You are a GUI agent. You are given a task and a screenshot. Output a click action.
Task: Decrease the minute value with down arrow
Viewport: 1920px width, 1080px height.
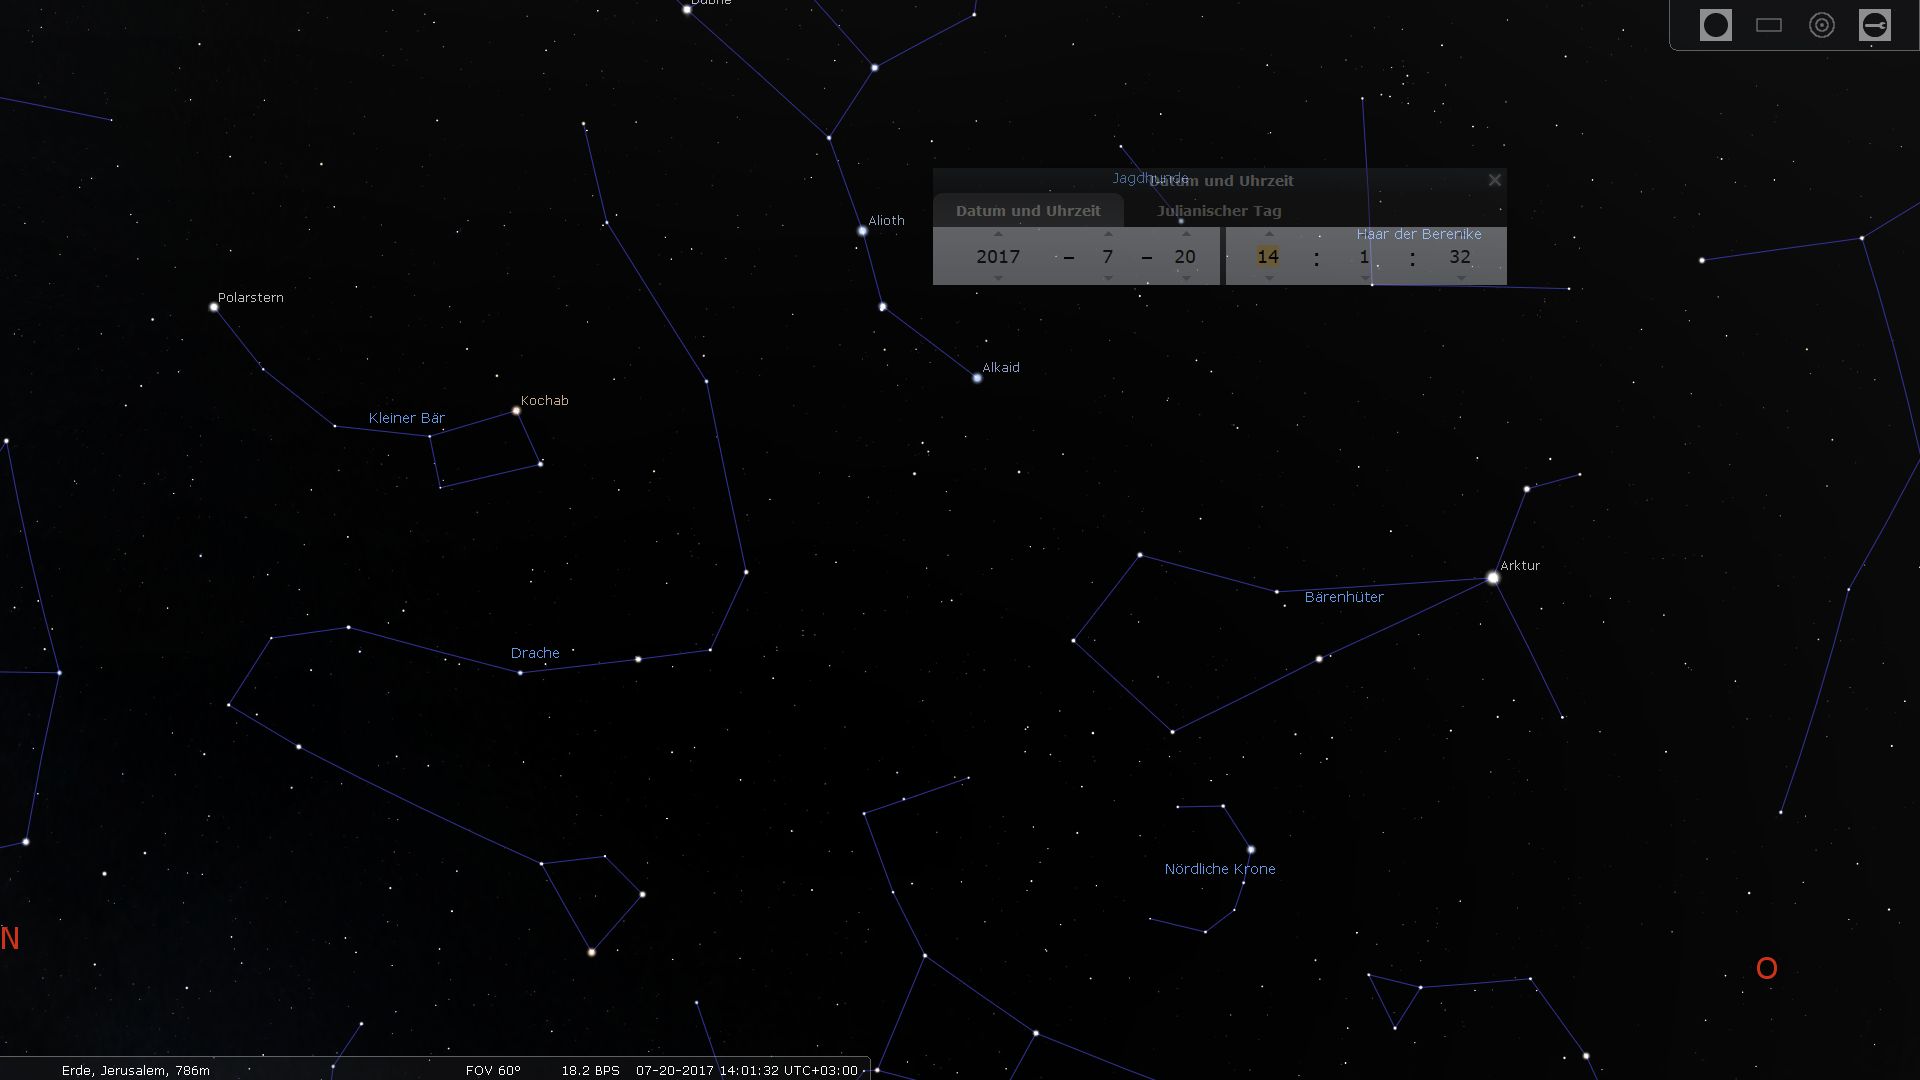tap(1365, 278)
